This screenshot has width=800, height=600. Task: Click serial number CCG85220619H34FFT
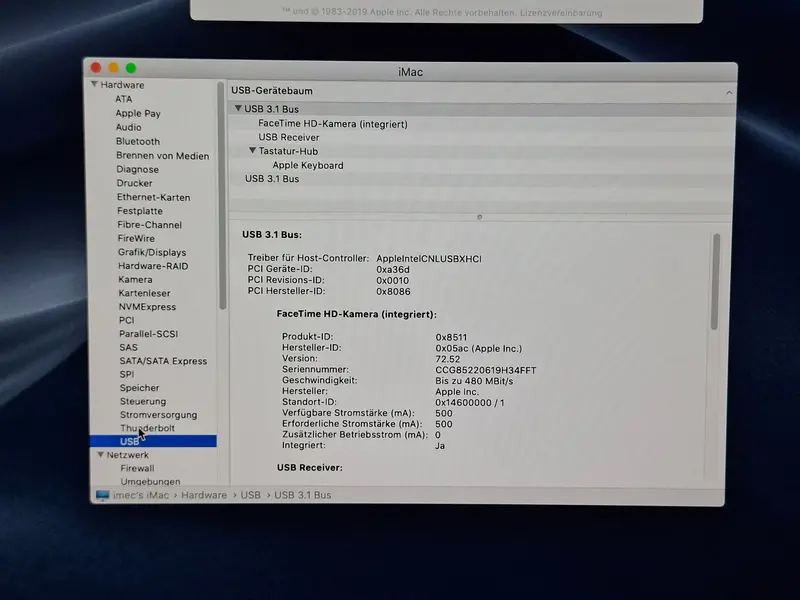pos(486,370)
